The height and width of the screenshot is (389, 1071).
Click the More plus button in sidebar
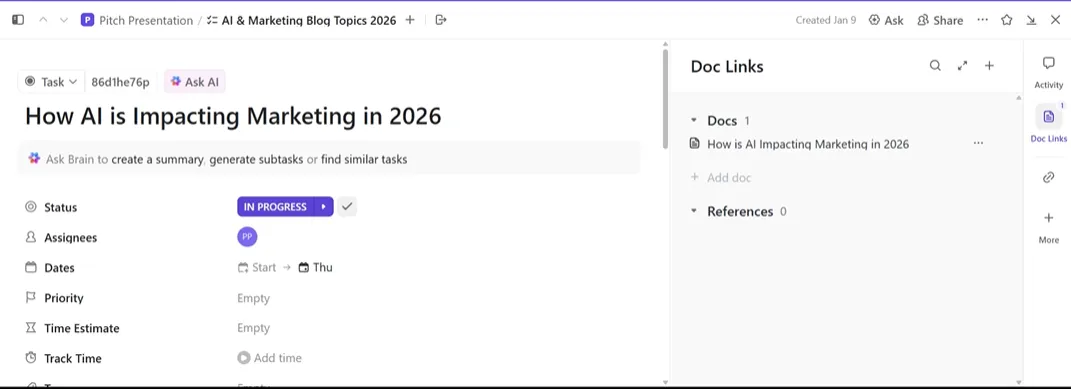(1048, 227)
